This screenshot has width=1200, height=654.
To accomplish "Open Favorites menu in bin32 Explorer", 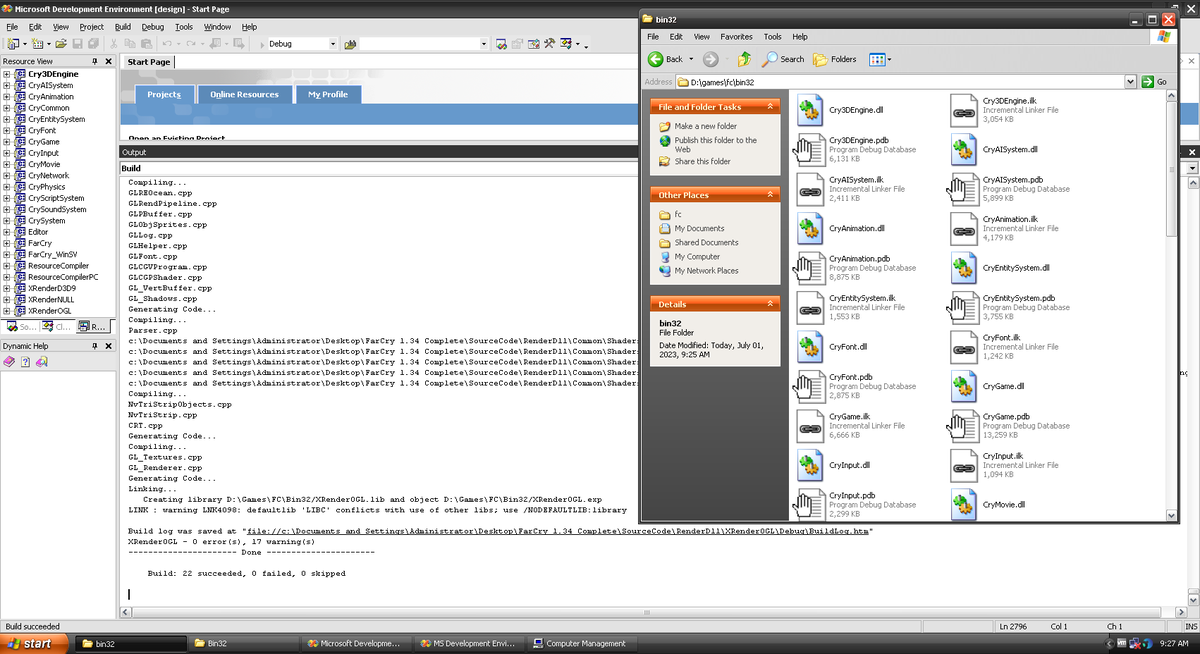I will coord(736,36).
